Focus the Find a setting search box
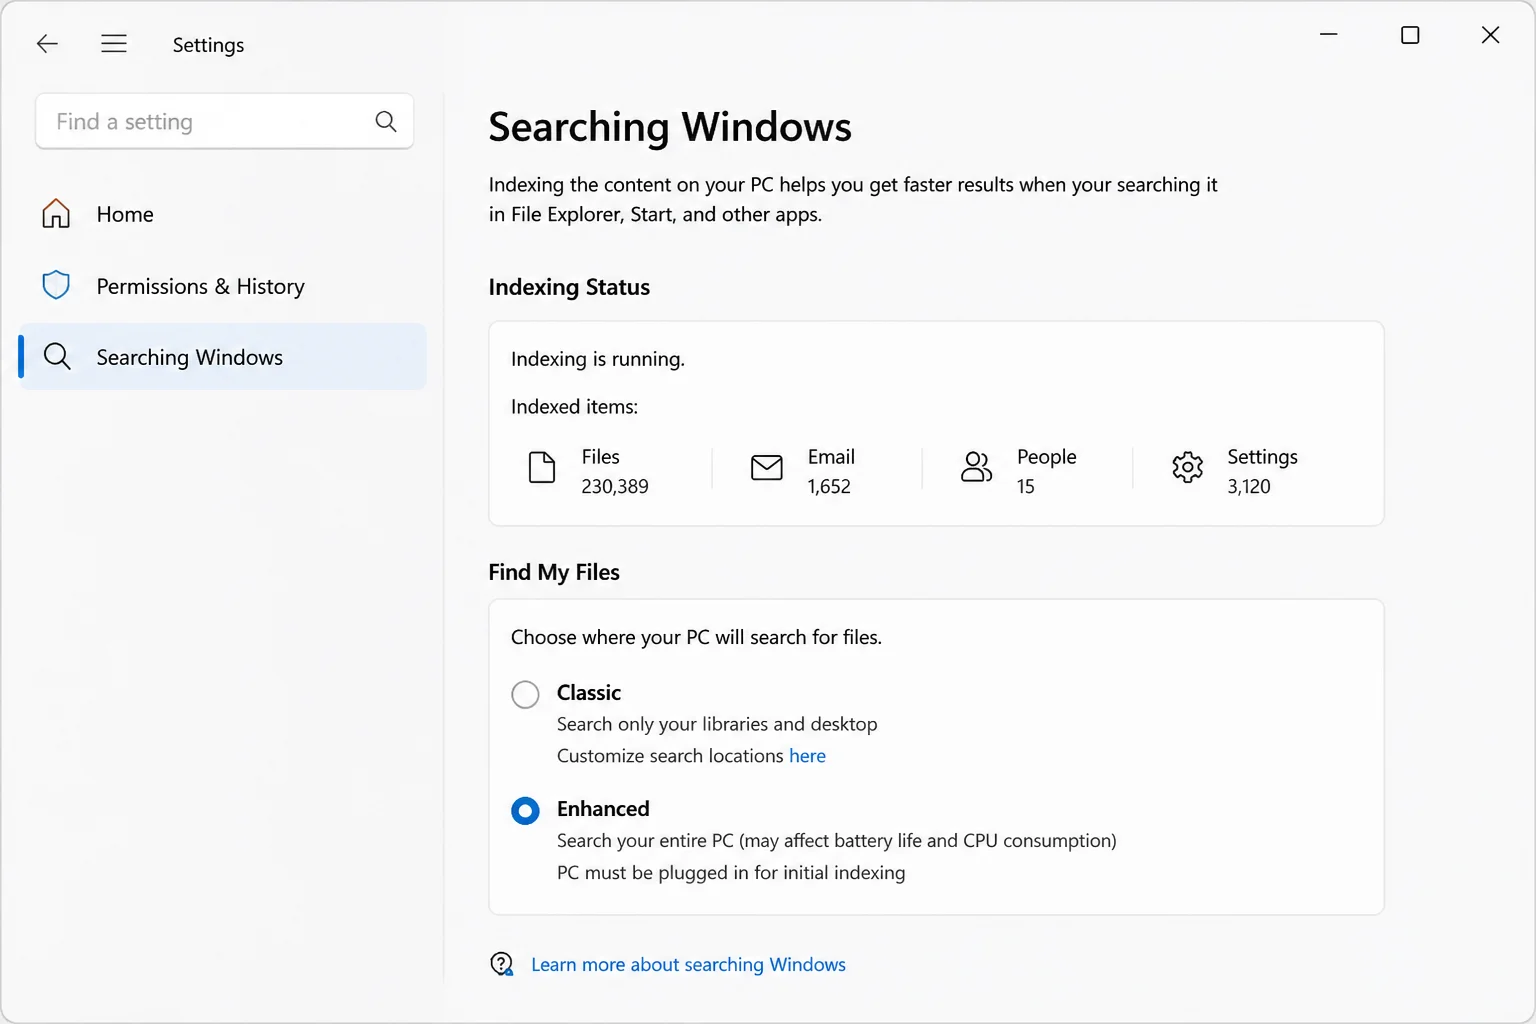 (224, 121)
